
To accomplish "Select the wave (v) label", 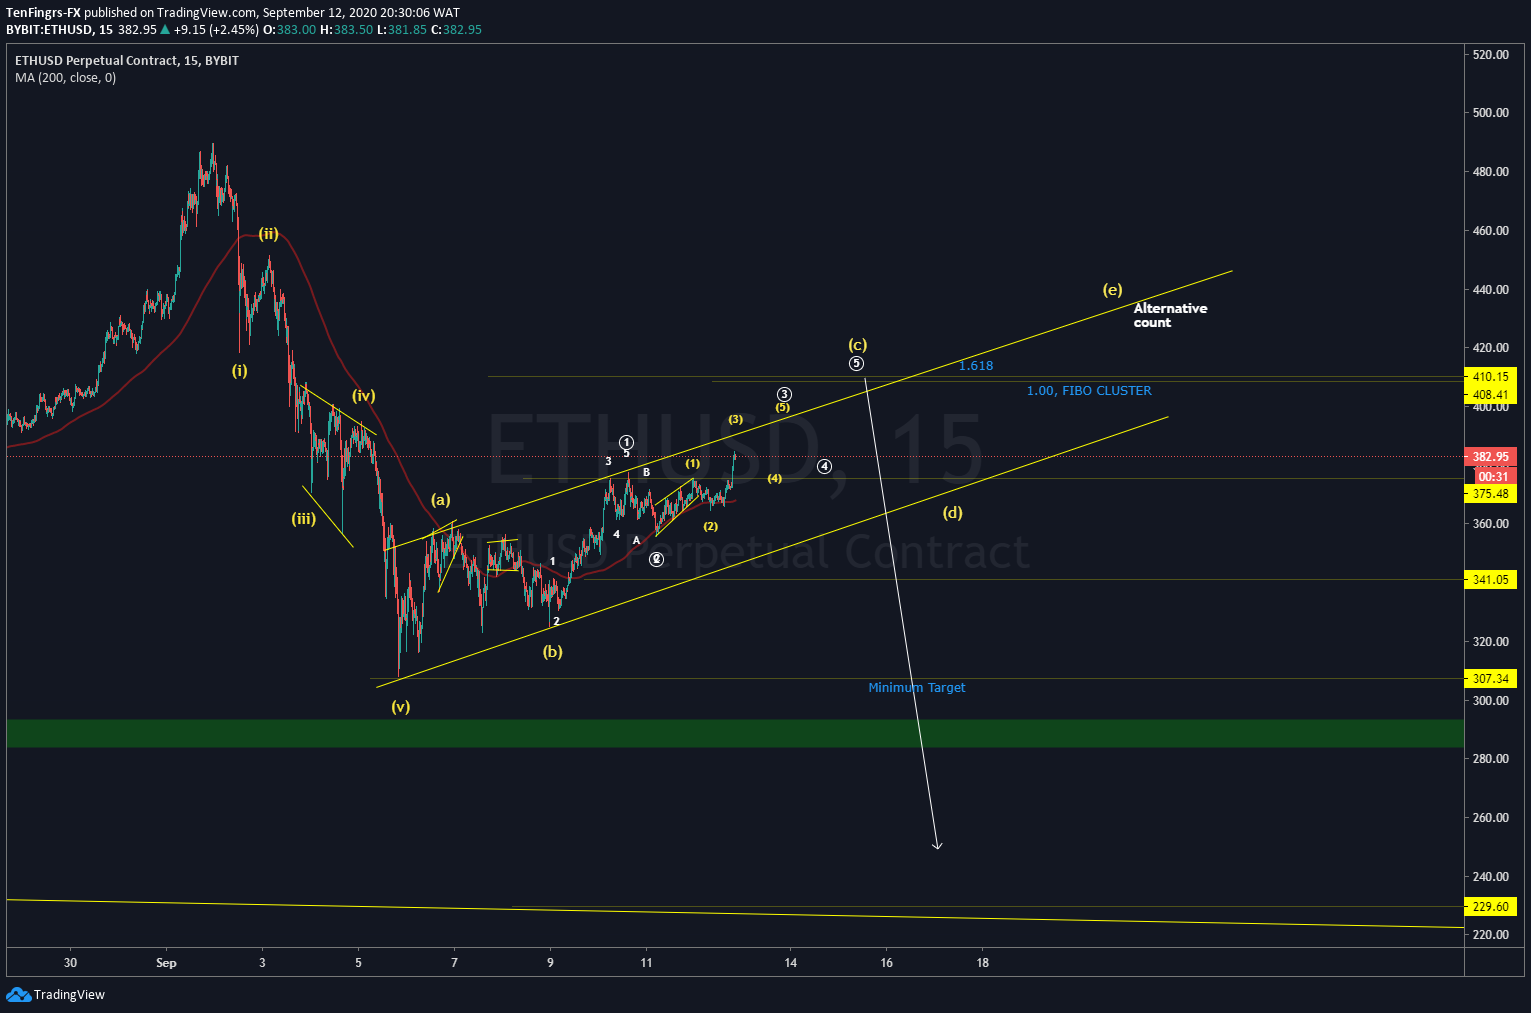I will coord(400,707).
